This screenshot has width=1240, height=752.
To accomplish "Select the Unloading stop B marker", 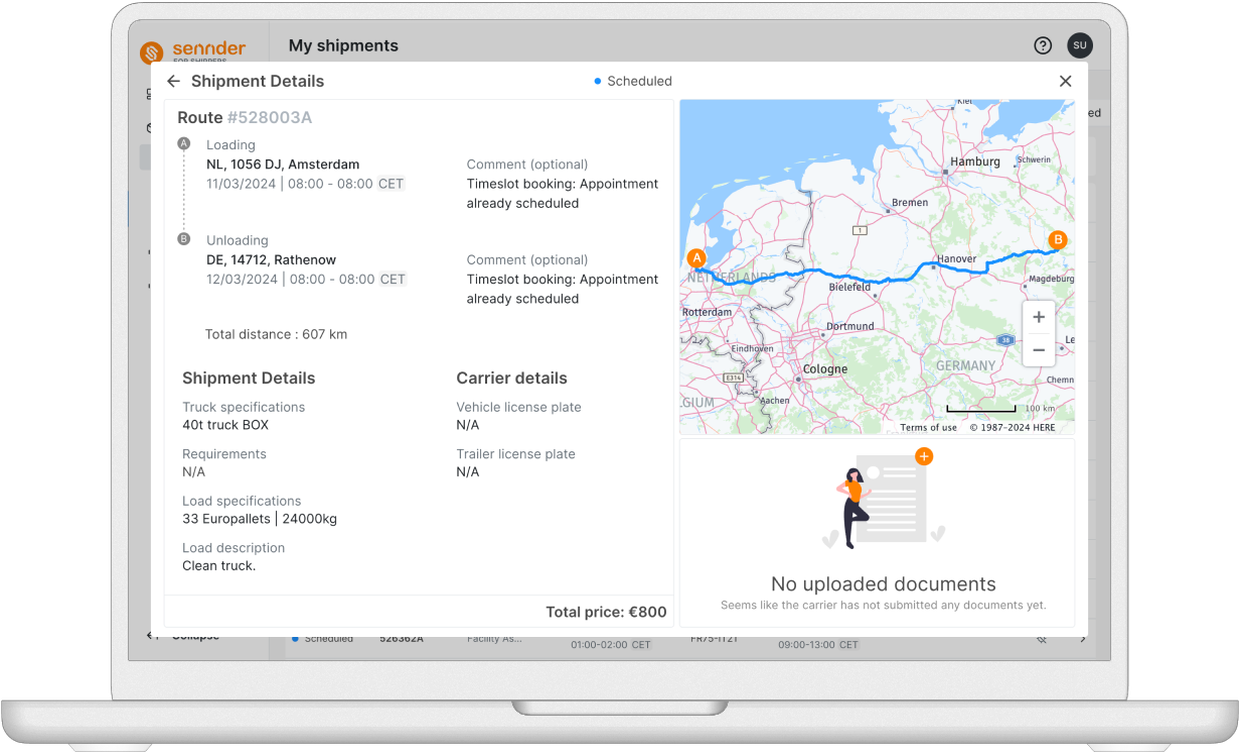I will 184,239.
